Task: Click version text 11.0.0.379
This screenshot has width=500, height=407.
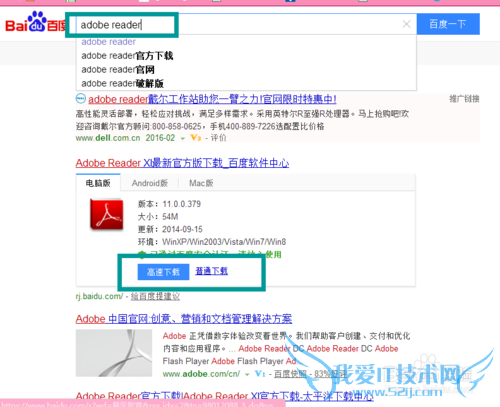Action: click(x=182, y=204)
